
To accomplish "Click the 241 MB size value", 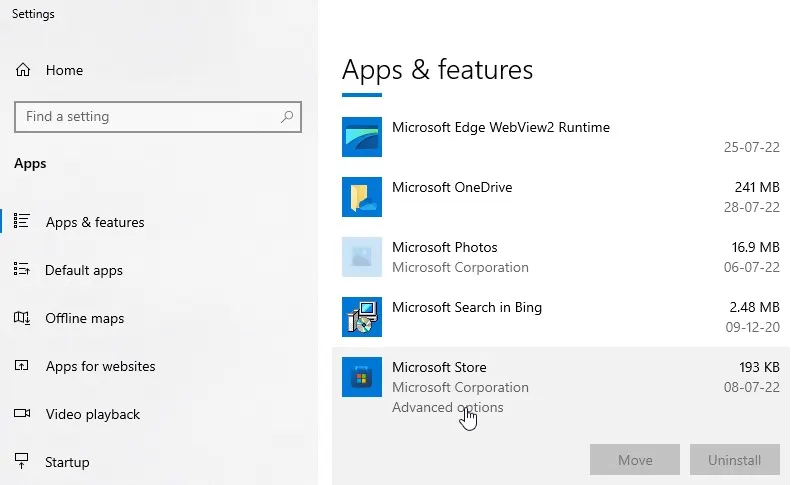I will point(757,187).
